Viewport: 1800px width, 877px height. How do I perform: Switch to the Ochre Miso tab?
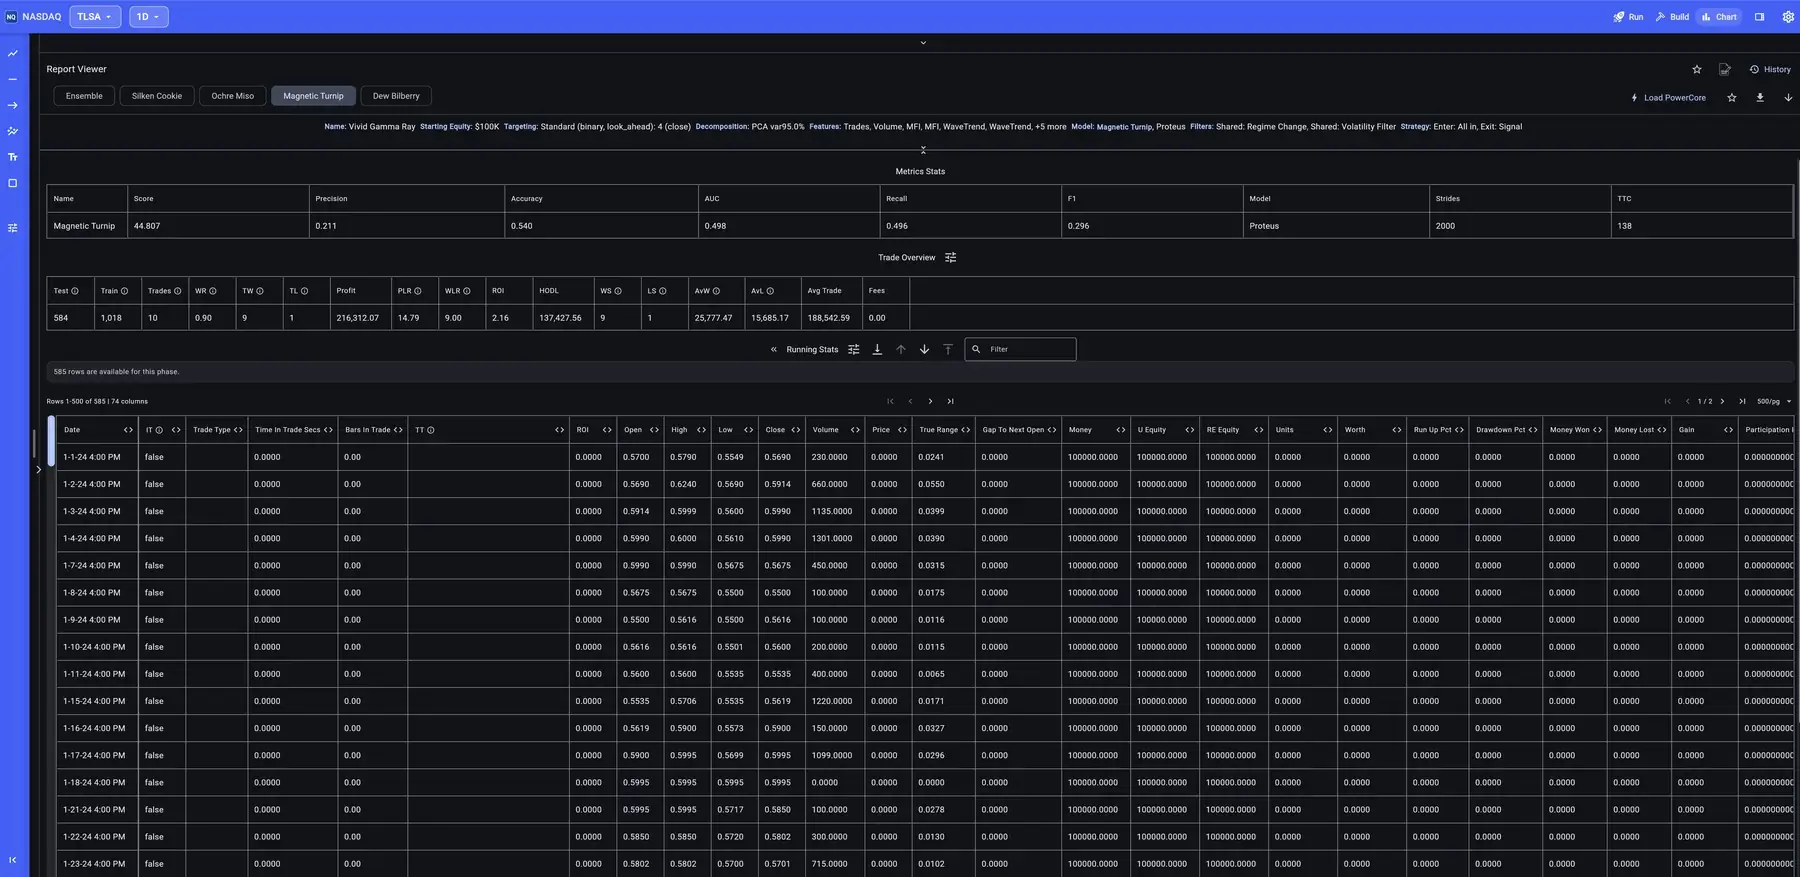233,96
